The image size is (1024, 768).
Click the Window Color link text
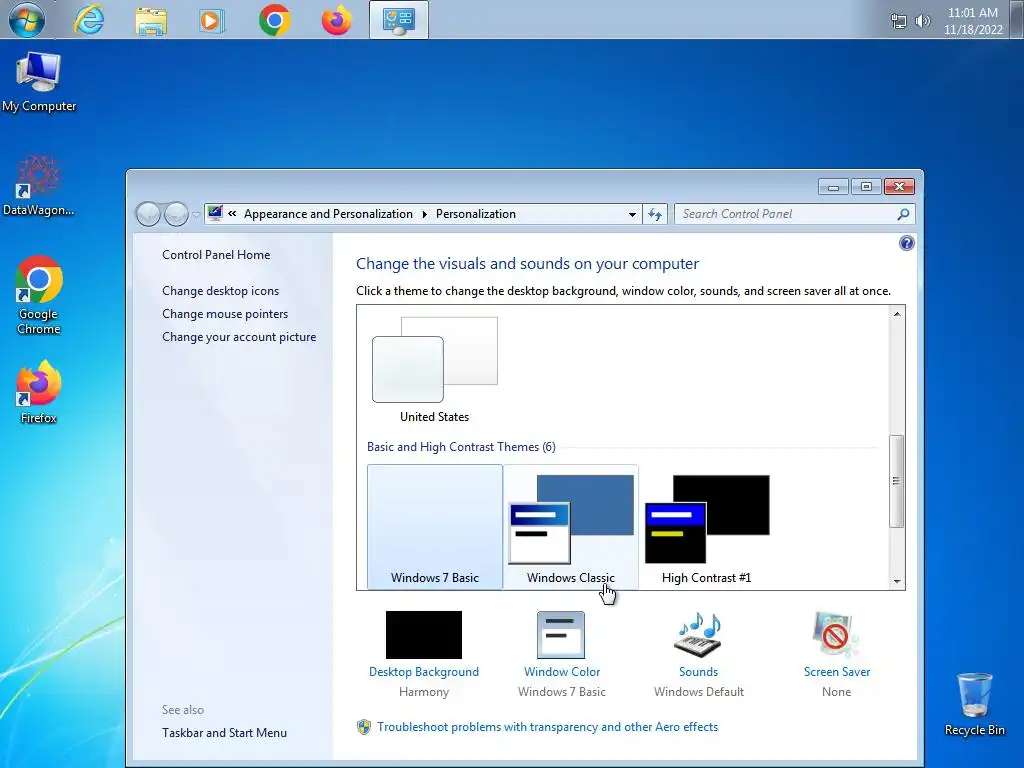click(x=562, y=672)
